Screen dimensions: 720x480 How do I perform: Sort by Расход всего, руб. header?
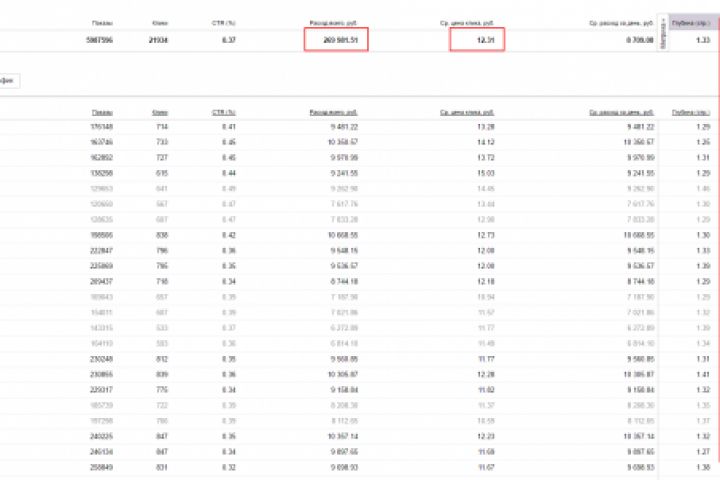pos(333,112)
